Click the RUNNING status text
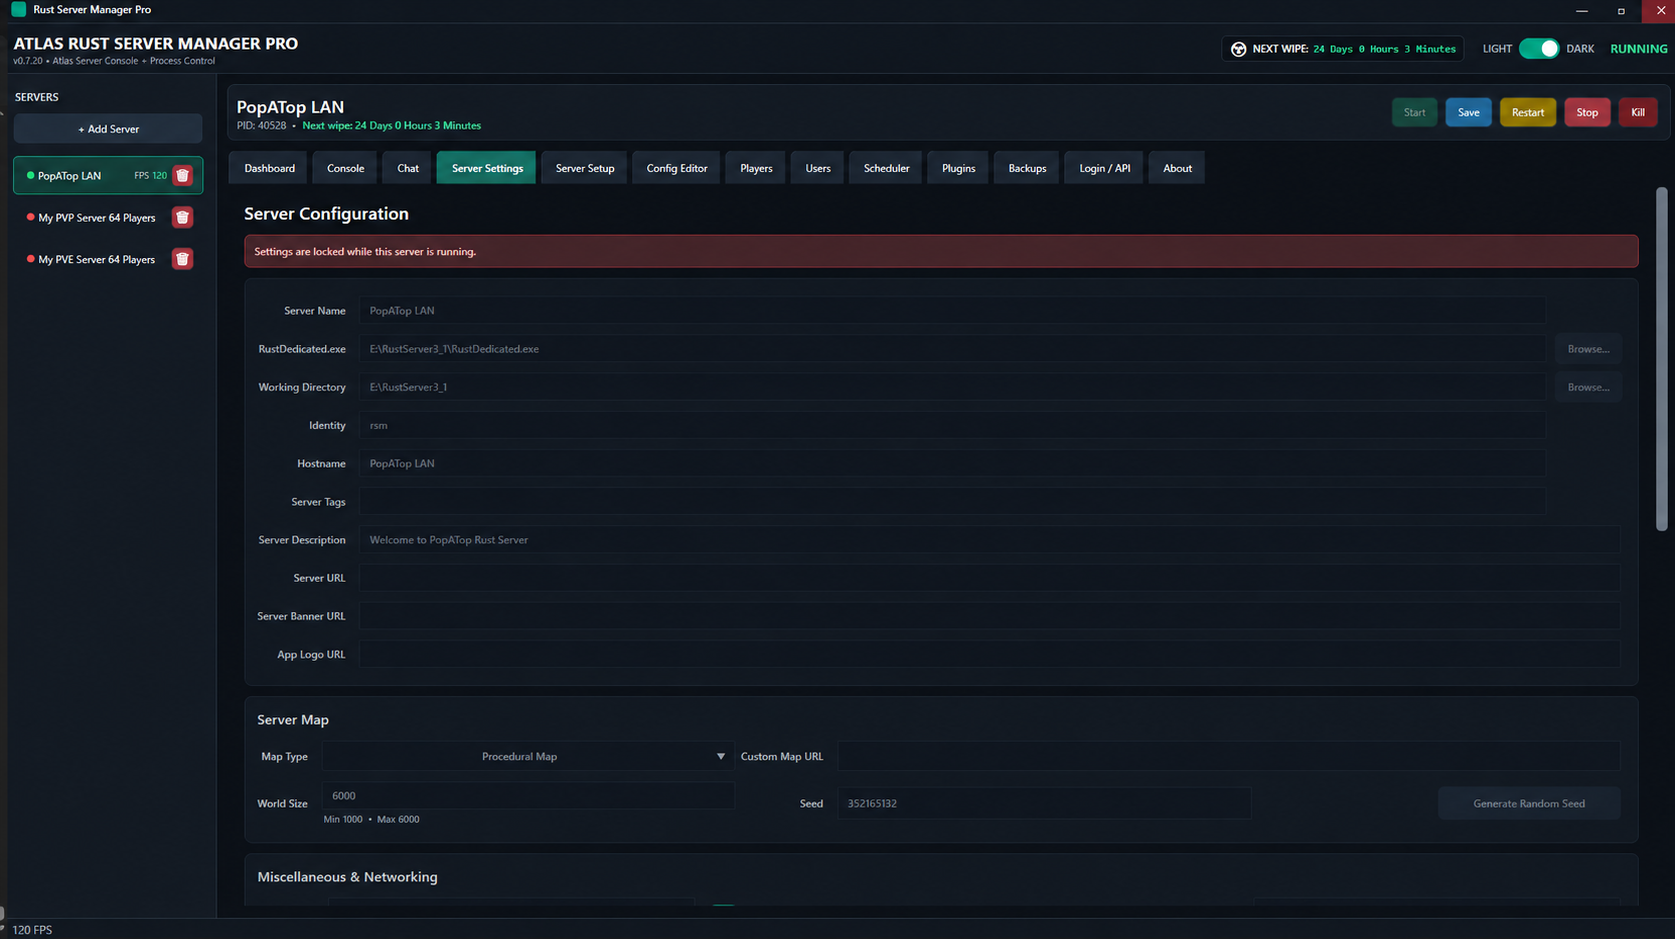This screenshot has height=939, width=1675. click(x=1638, y=49)
